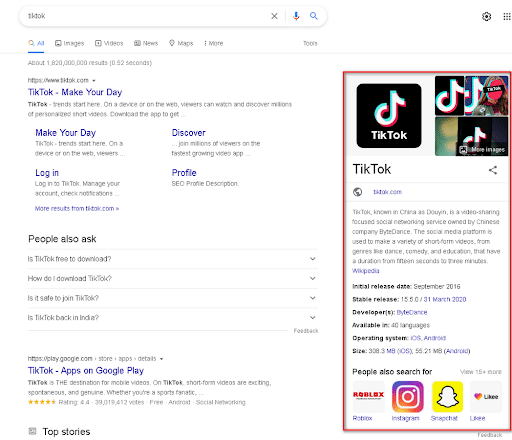
Task: Open the More search tabs menu
Action: pyautogui.click(x=213, y=43)
